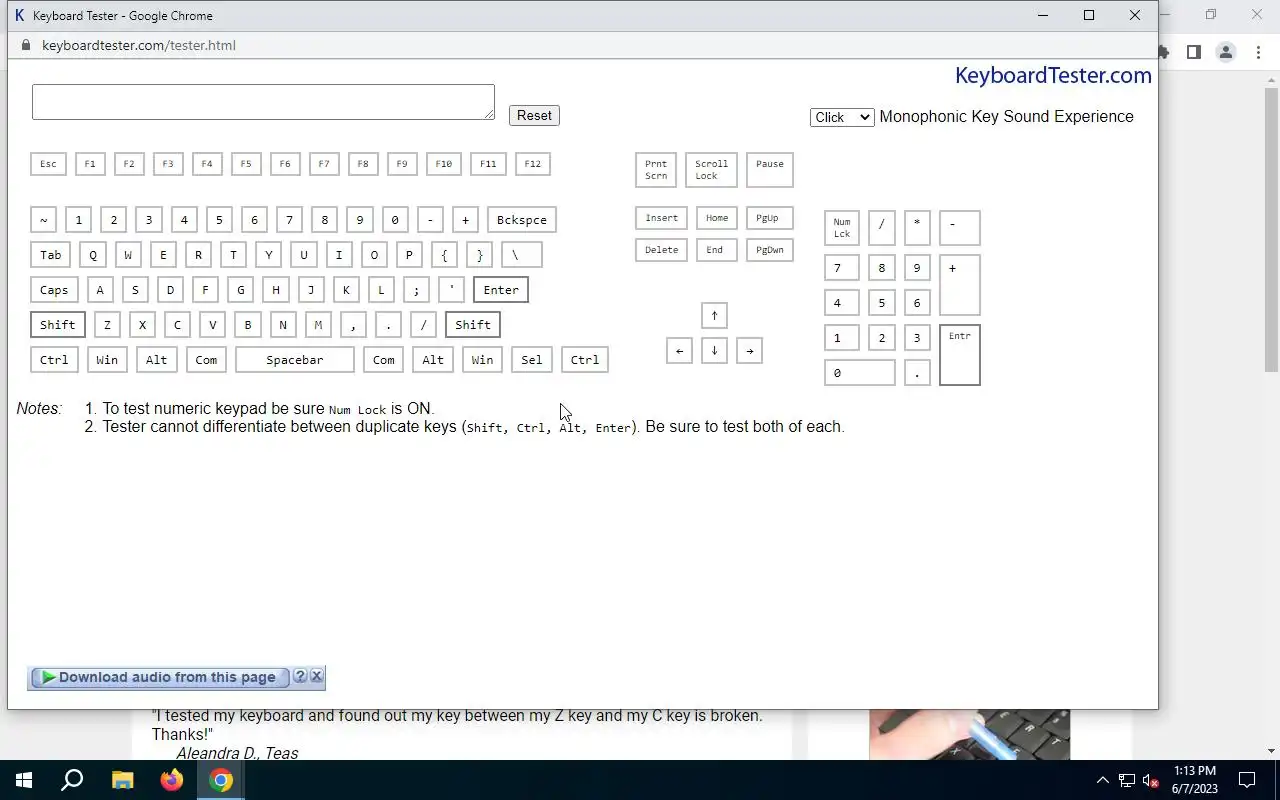Show hidden system tray icons
The width and height of the screenshot is (1280, 800).
[x=1103, y=781]
